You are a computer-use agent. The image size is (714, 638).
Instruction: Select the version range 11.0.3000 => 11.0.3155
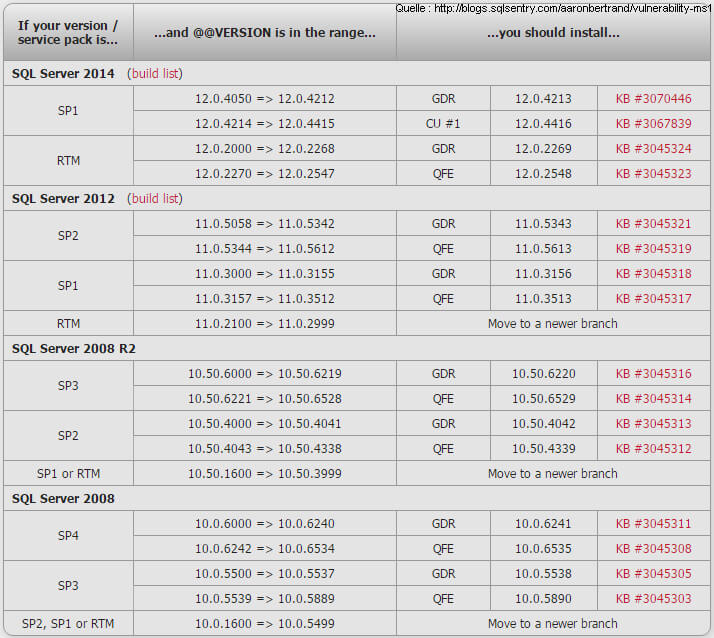(x=265, y=274)
